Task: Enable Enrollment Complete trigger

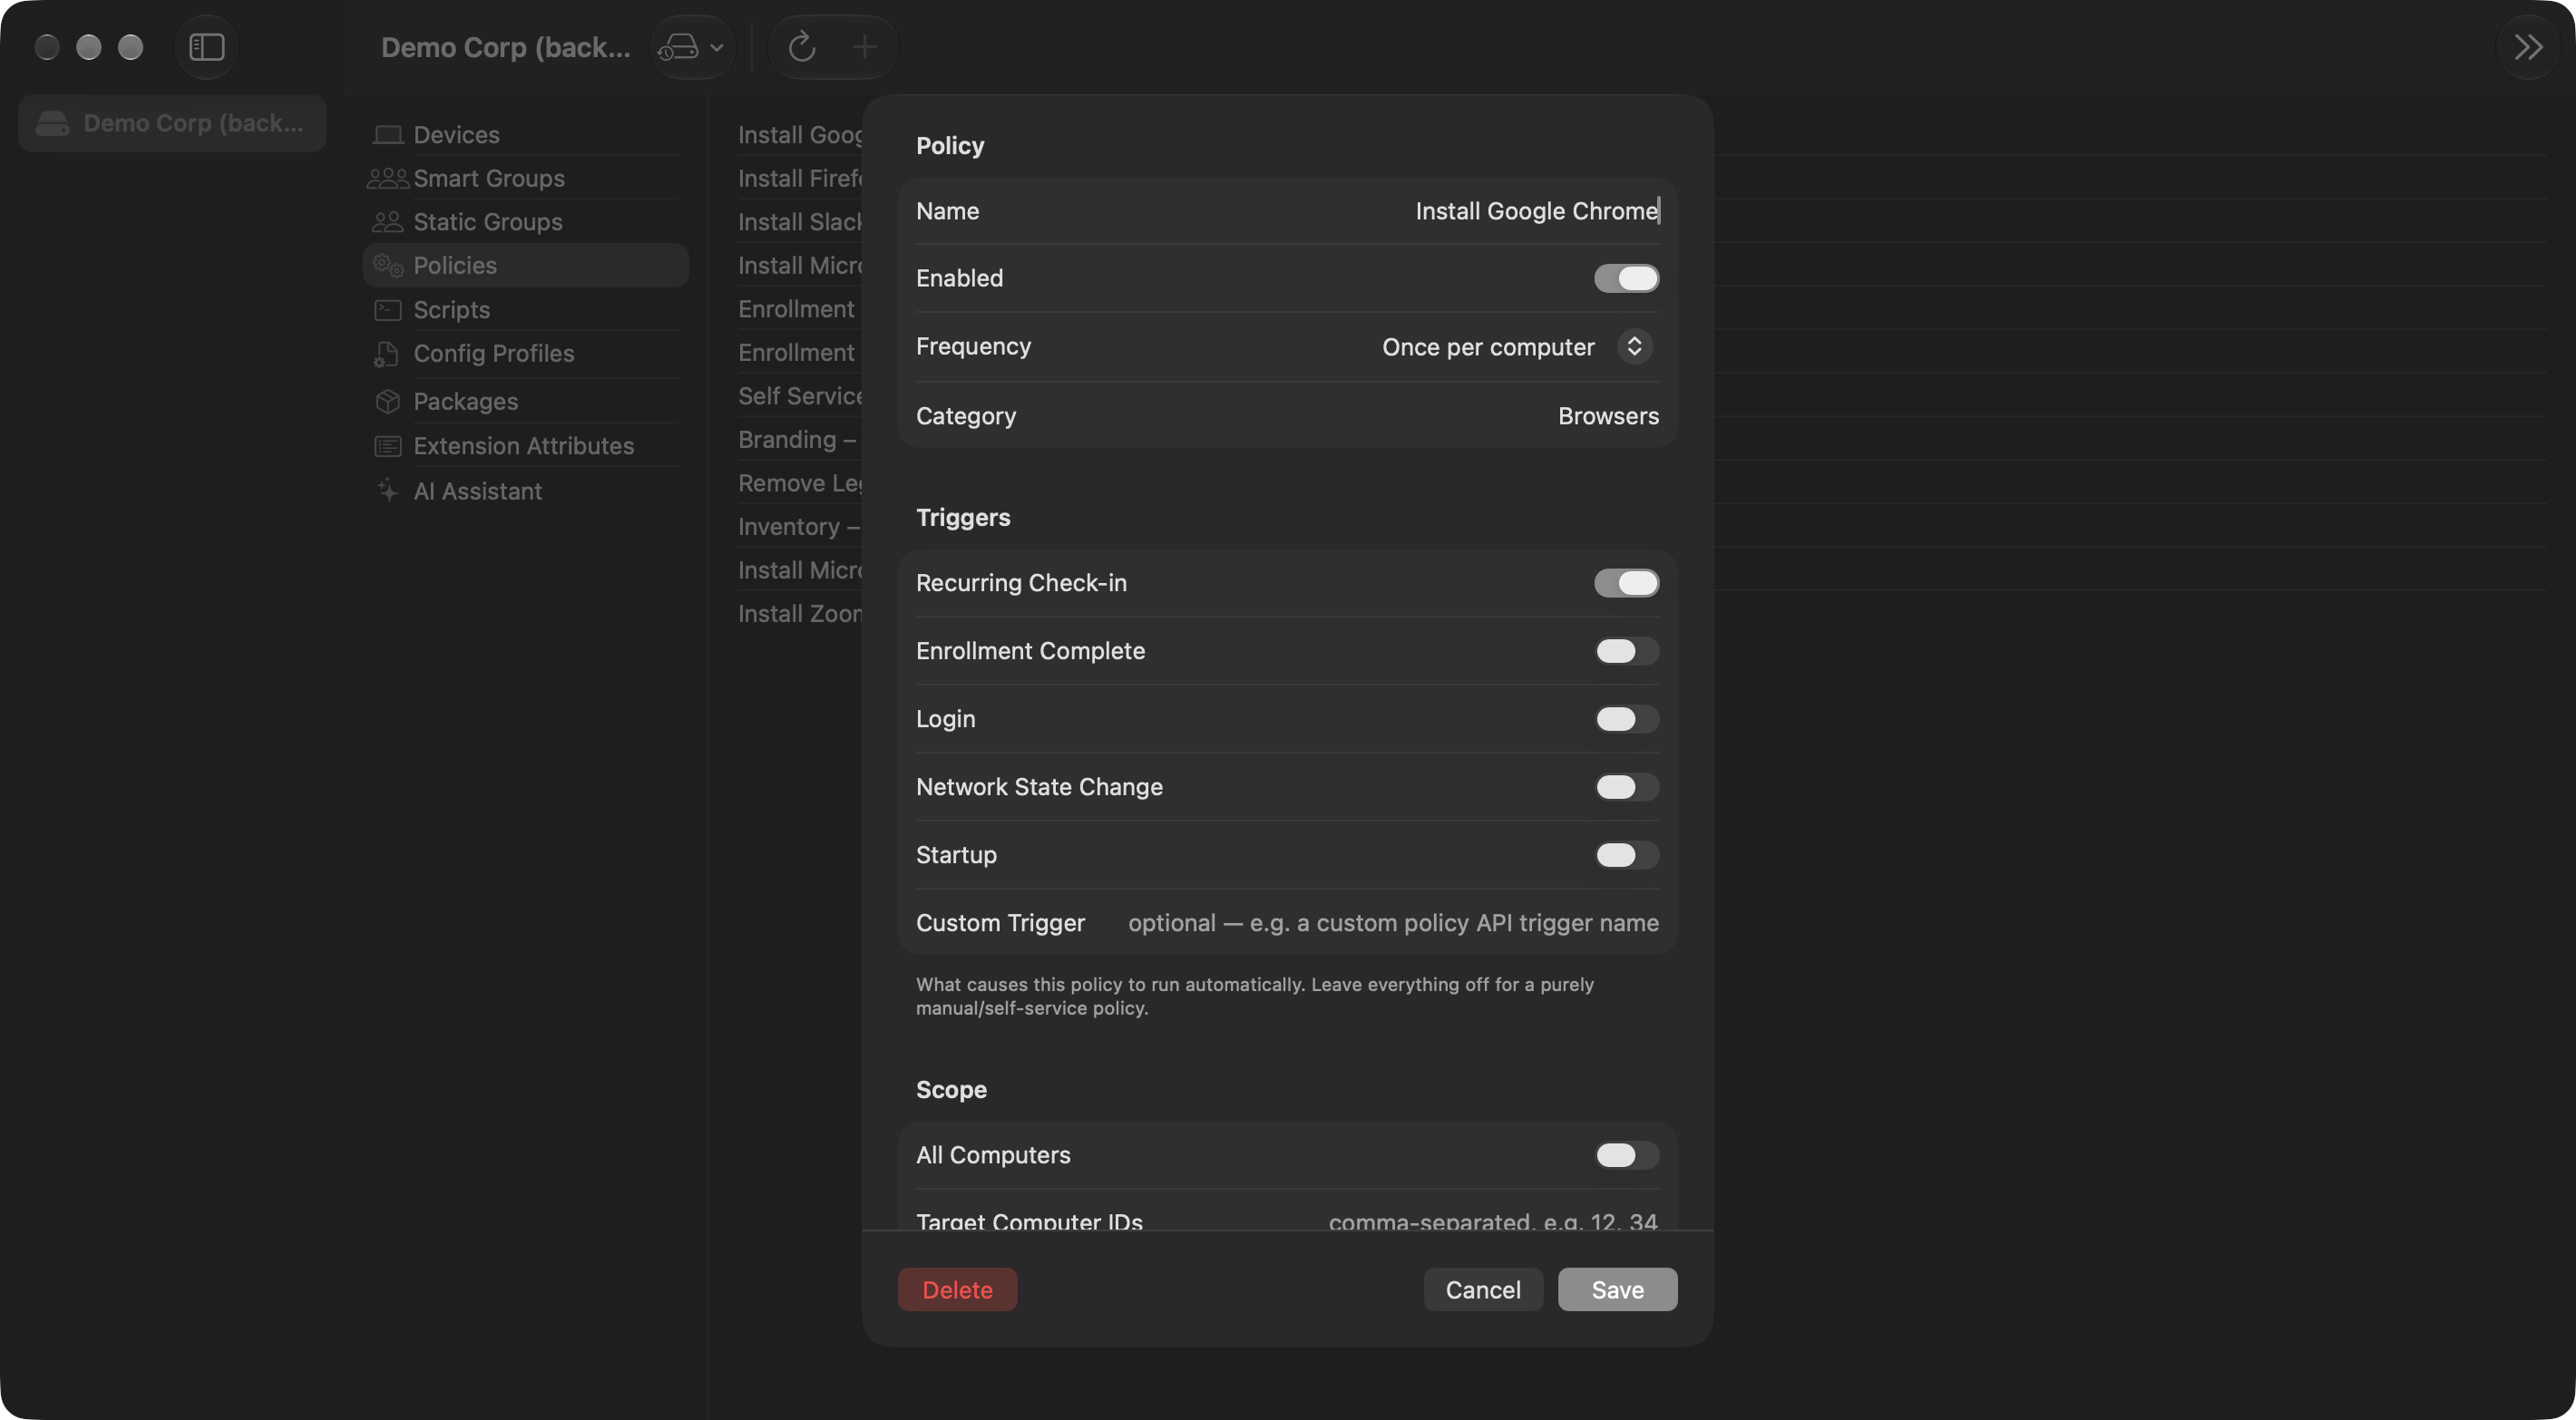Action: [1626, 651]
